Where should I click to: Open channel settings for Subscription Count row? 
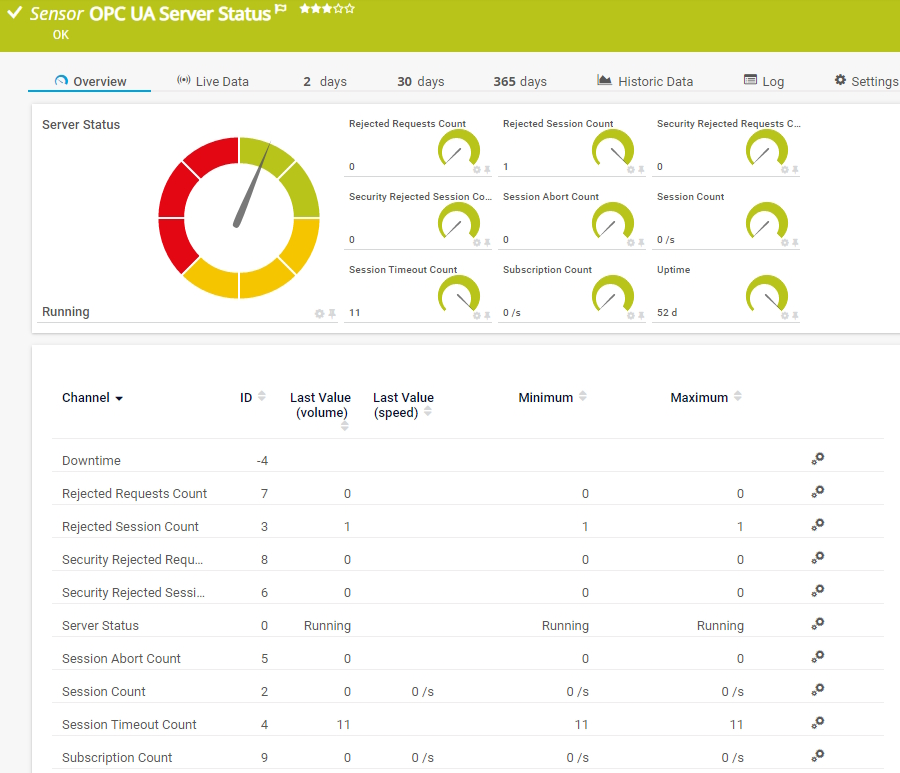pos(817,756)
